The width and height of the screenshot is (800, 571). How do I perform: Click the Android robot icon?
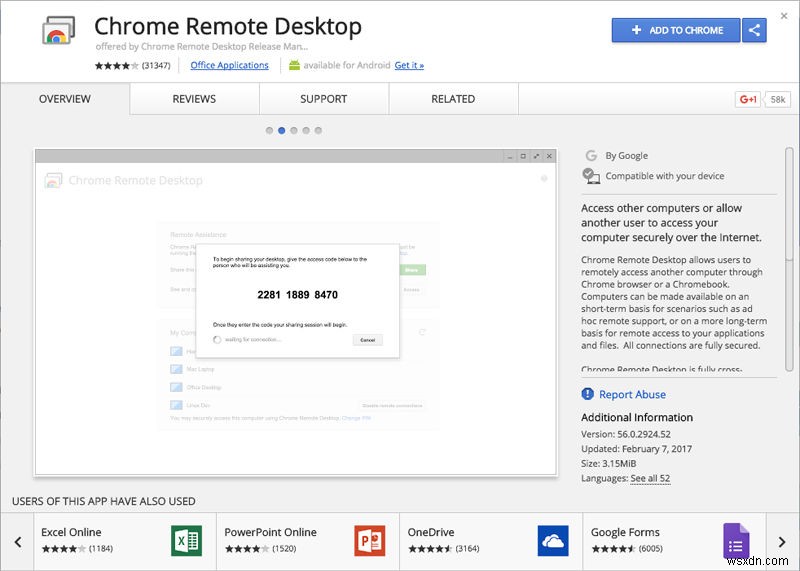click(x=294, y=65)
